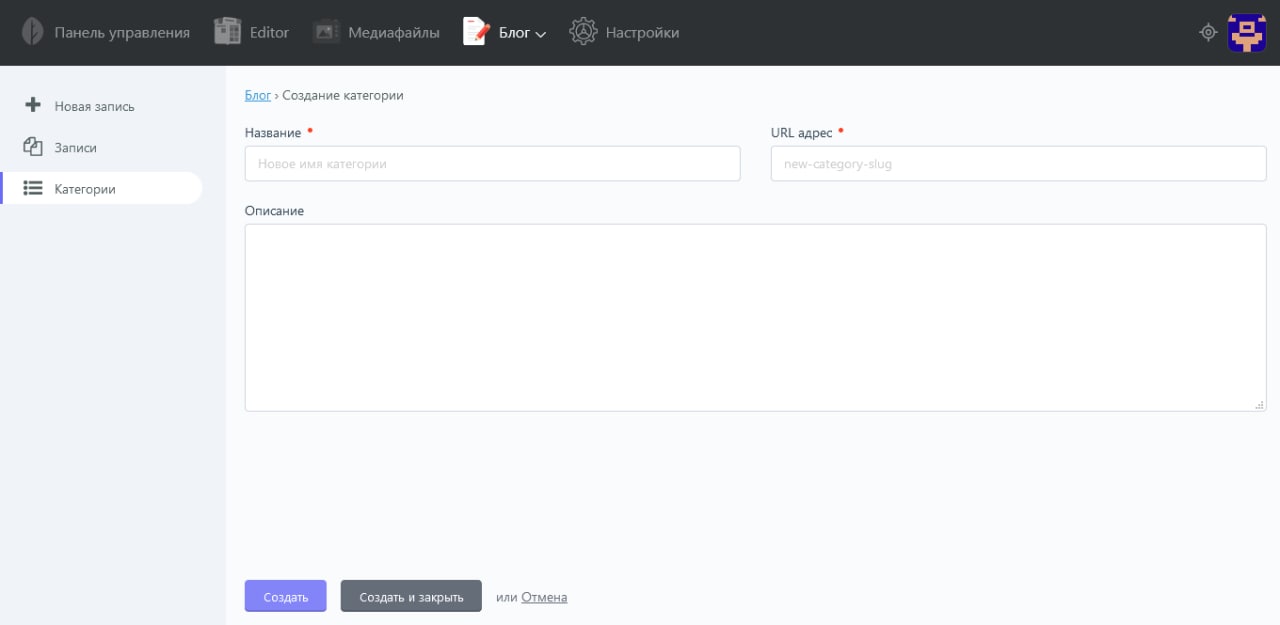Click the Создать button

pyautogui.click(x=285, y=597)
